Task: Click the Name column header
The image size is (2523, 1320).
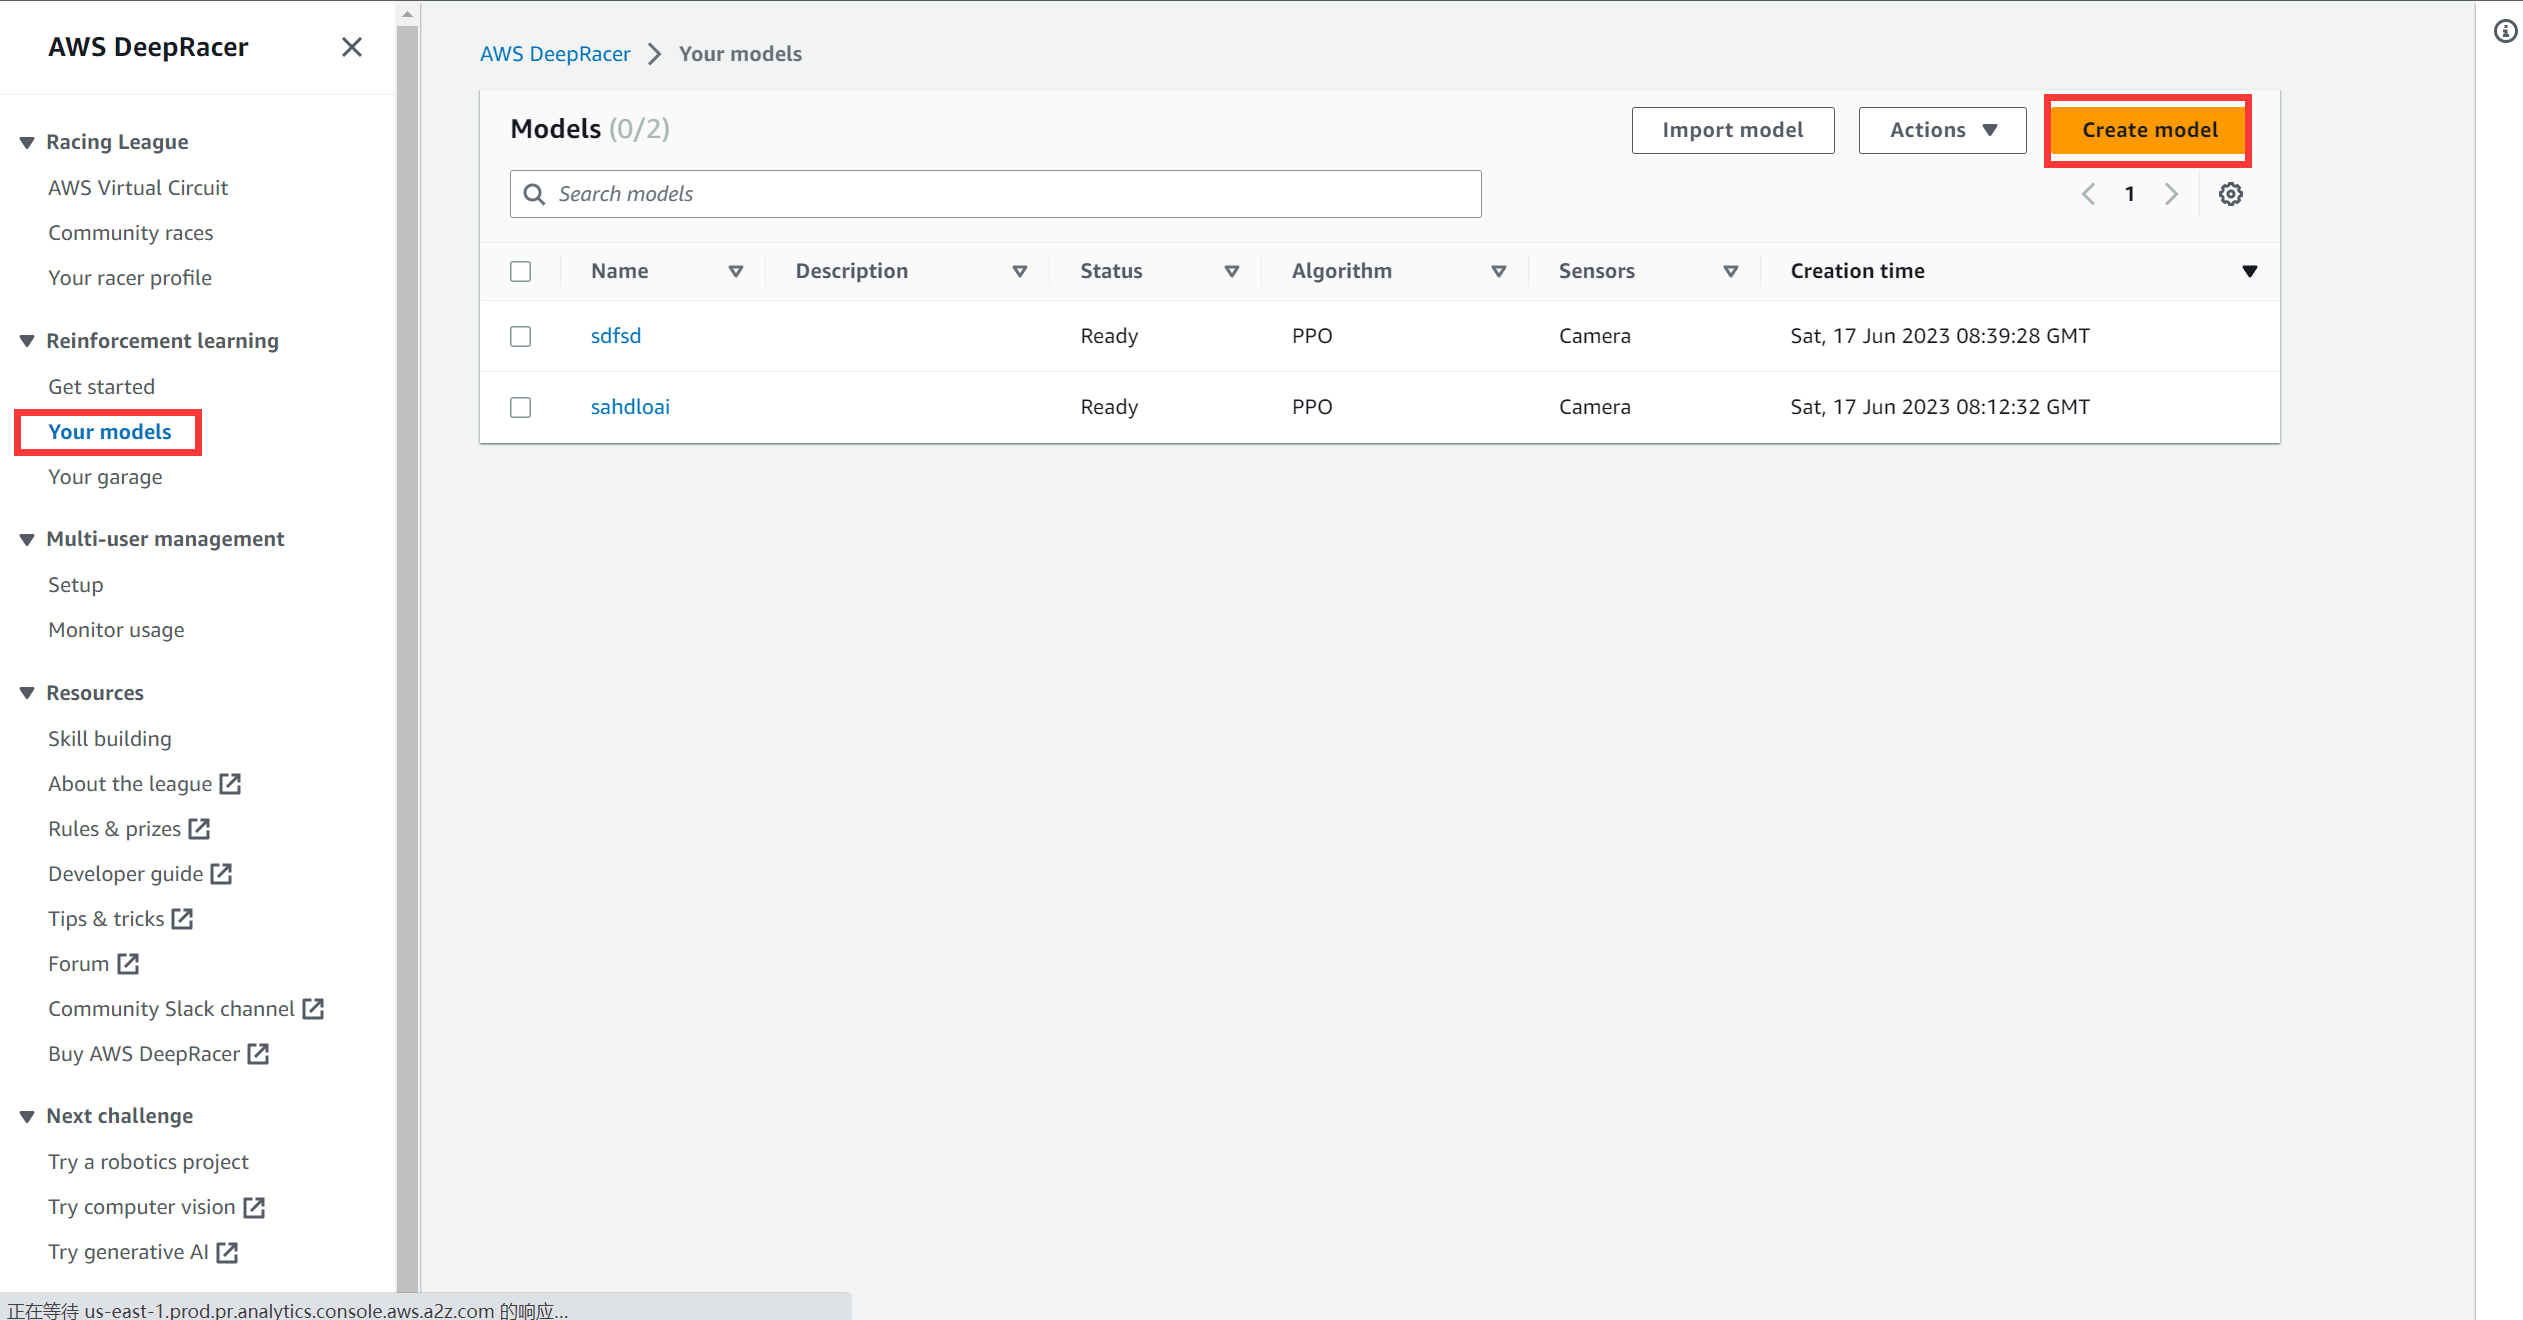Action: click(x=620, y=271)
